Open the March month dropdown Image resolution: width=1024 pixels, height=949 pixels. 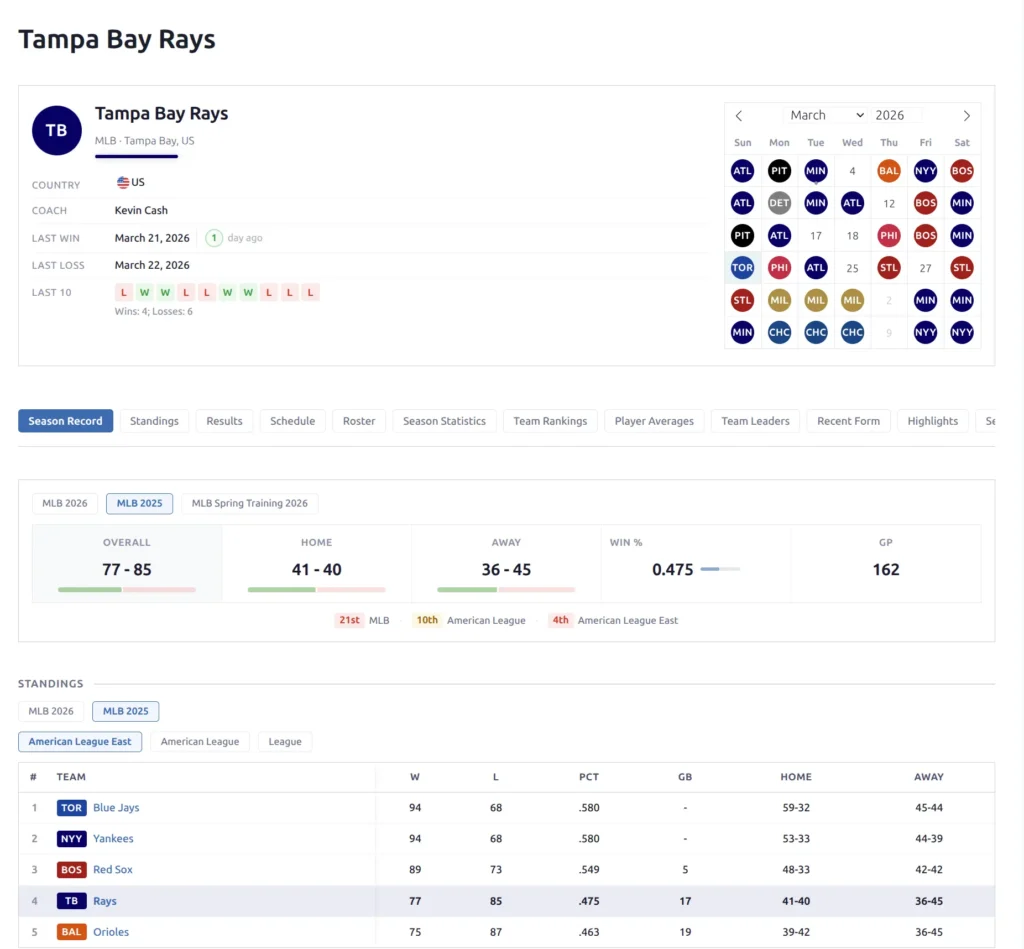pos(826,116)
